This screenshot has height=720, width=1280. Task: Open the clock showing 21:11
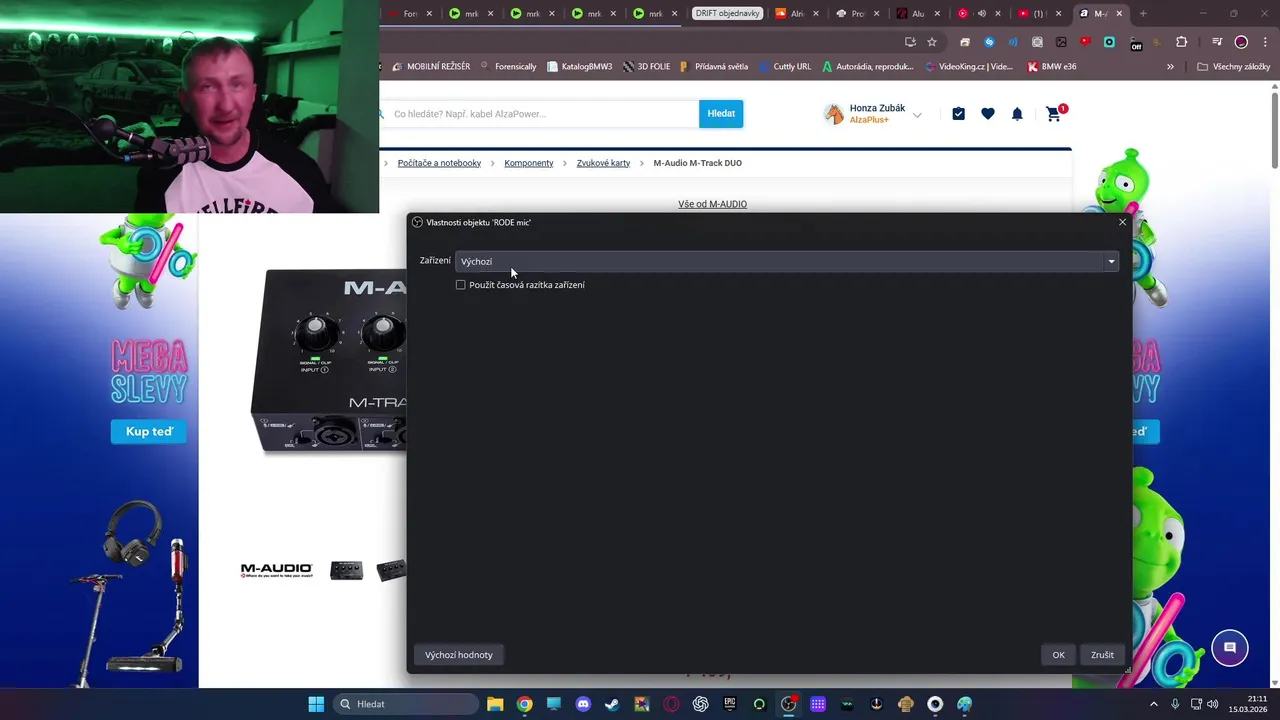point(1248,704)
